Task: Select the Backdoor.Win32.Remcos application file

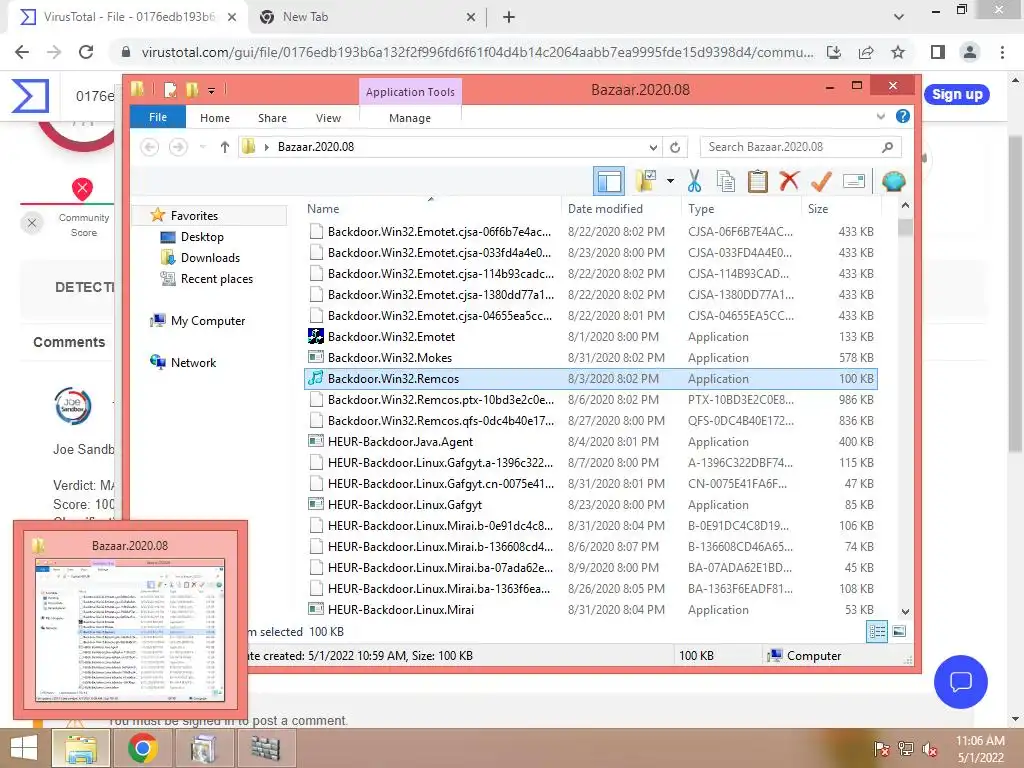Action: click(591, 379)
